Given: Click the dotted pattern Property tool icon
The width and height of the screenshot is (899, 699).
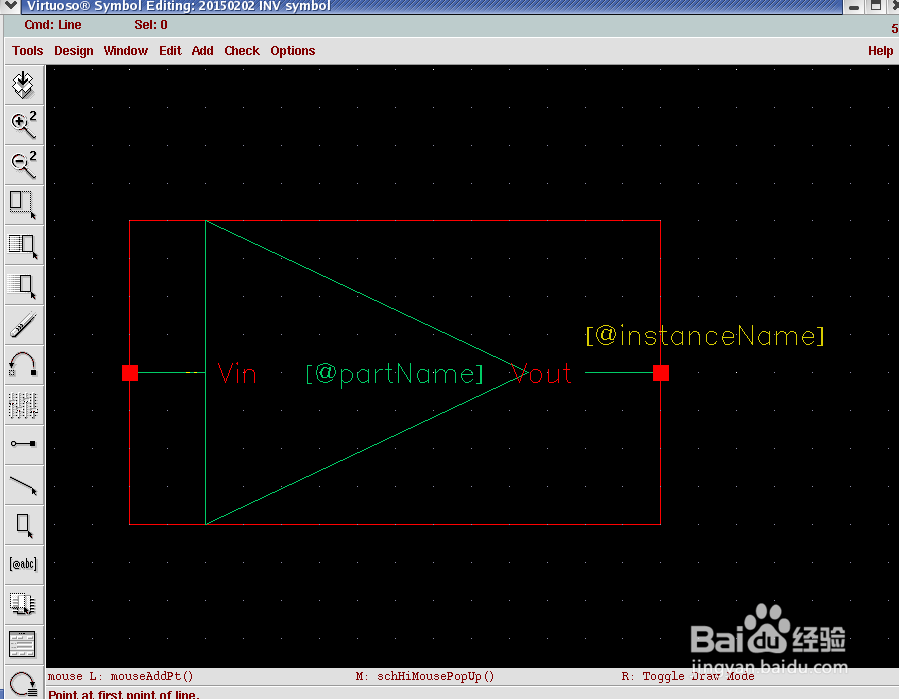Looking at the screenshot, I should pyautogui.click(x=24, y=405).
